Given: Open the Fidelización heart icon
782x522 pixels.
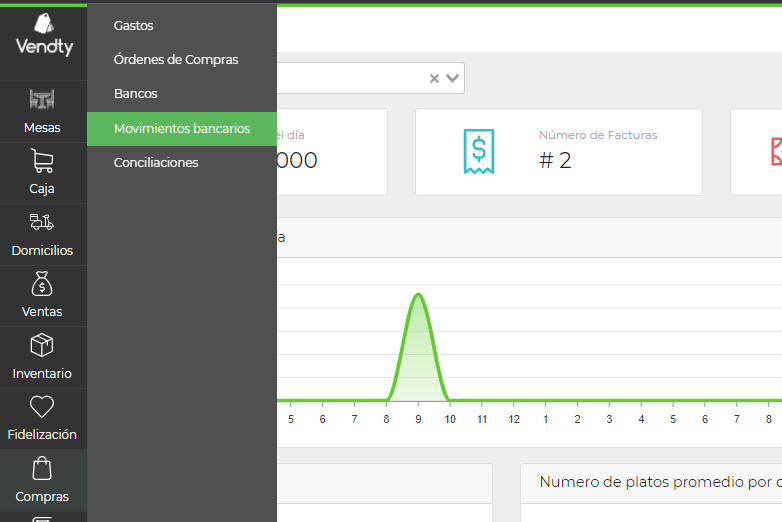Looking at the screenshot, I should coord(42,406).
